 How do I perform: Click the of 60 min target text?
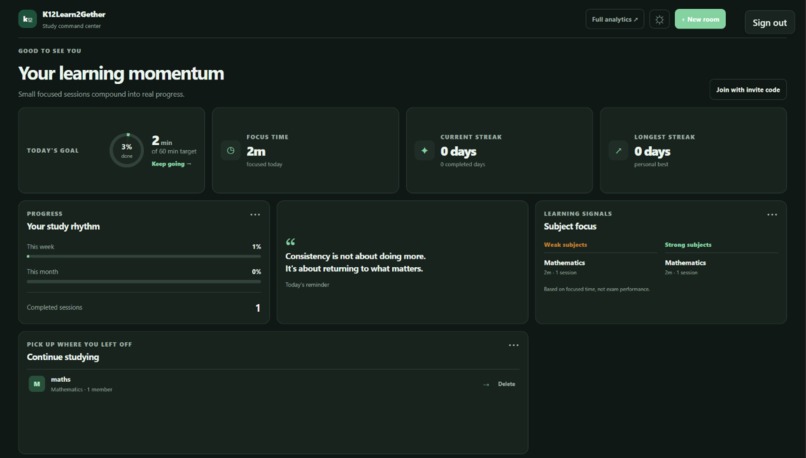click(174, 152)
